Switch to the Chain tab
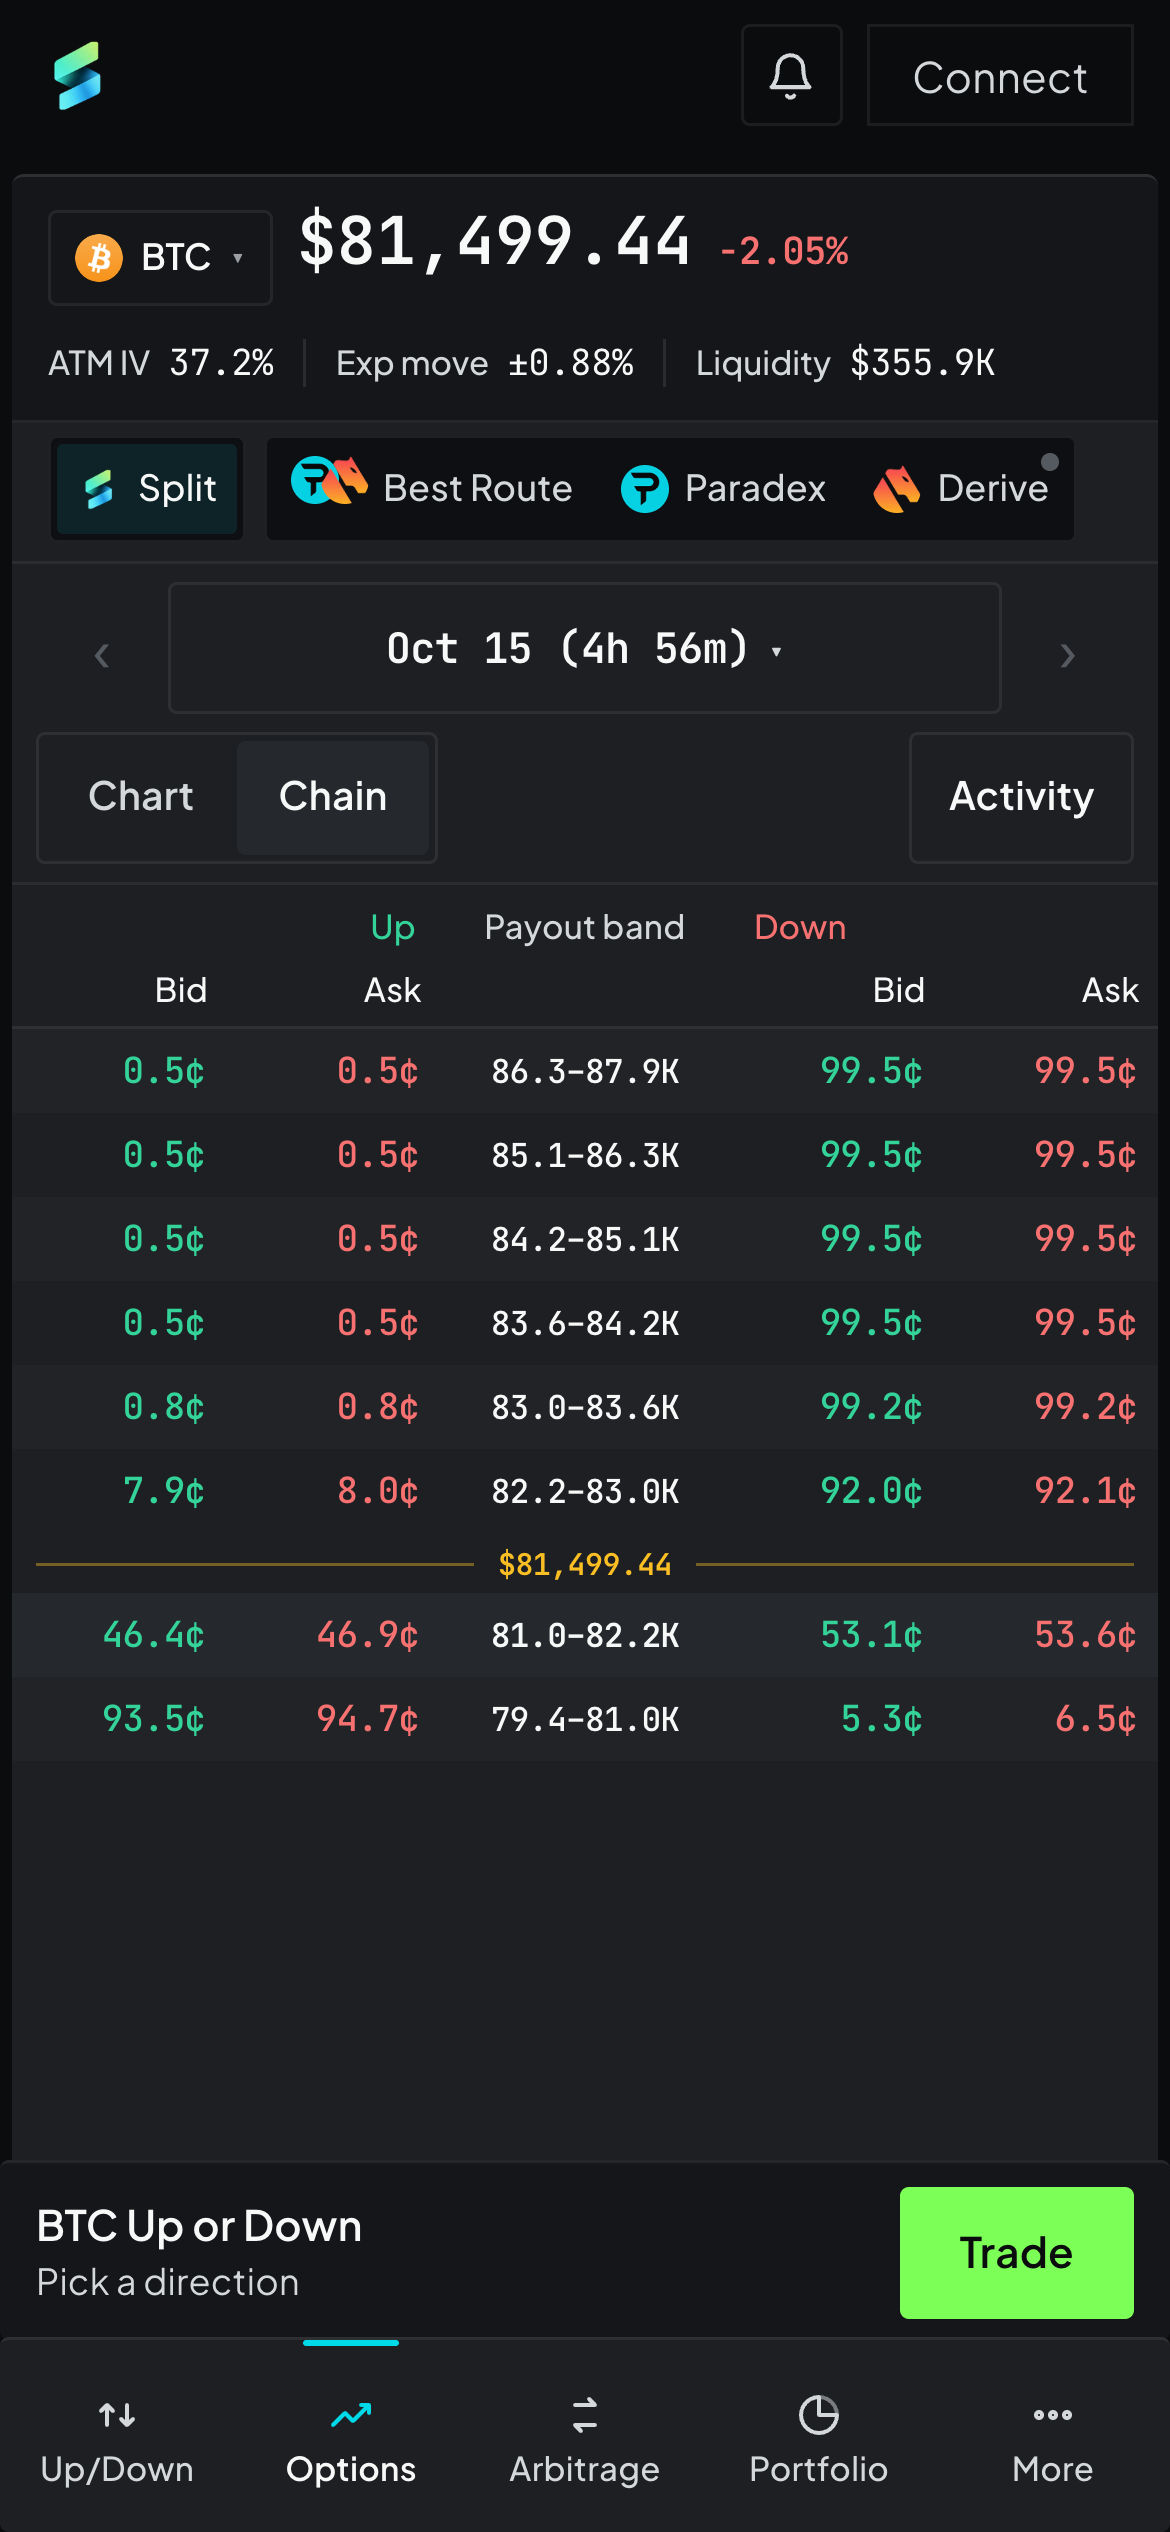Viewport: 1170px width, 2532px height. tap(333, 797)
